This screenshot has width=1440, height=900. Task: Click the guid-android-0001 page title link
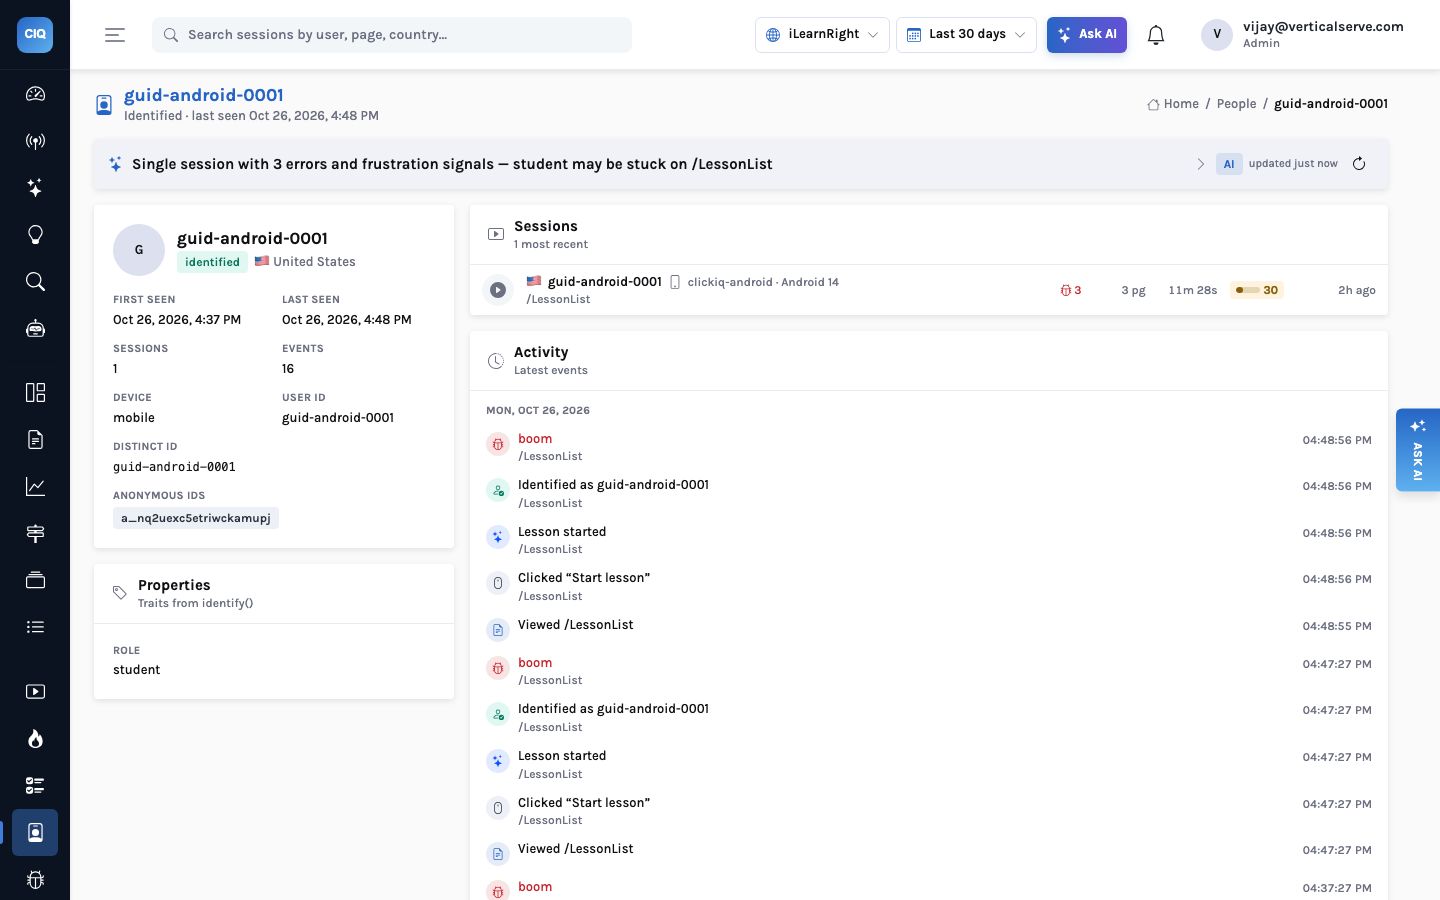tap(204, 95)
